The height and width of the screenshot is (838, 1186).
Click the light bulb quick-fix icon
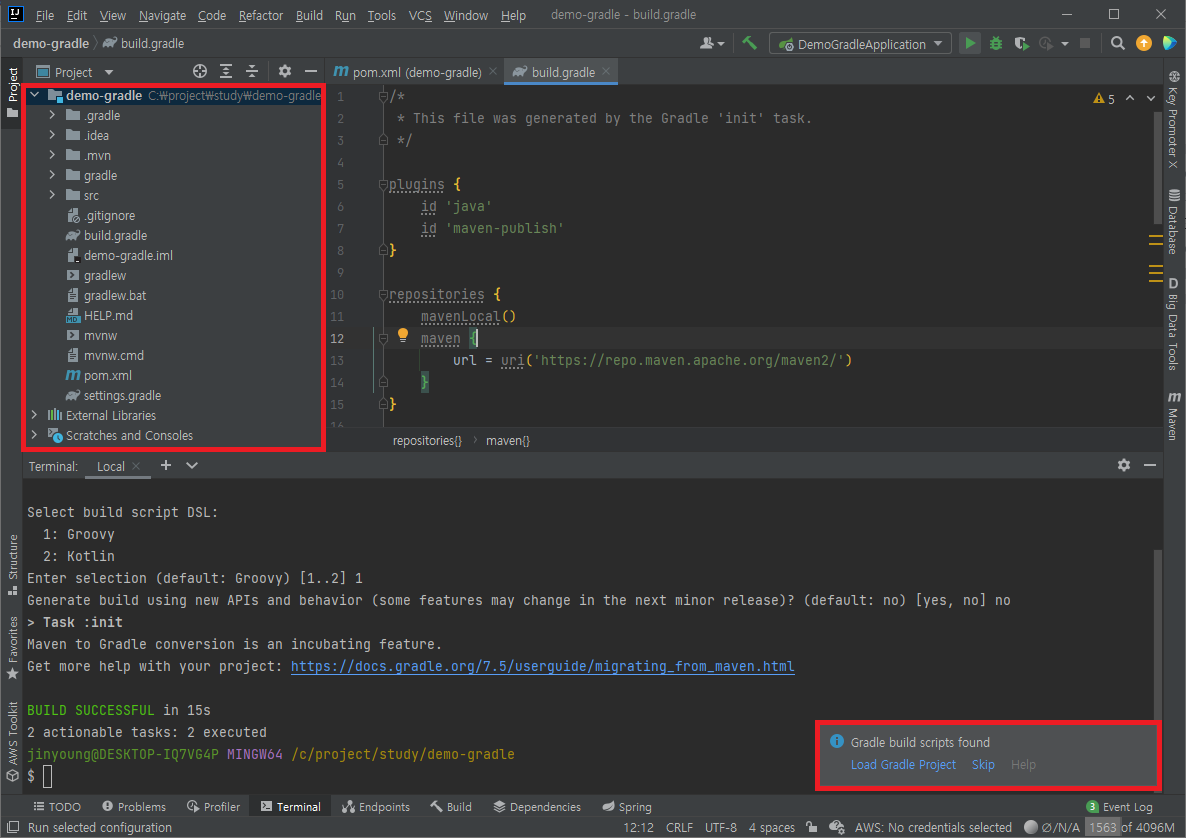click(403, 335)
